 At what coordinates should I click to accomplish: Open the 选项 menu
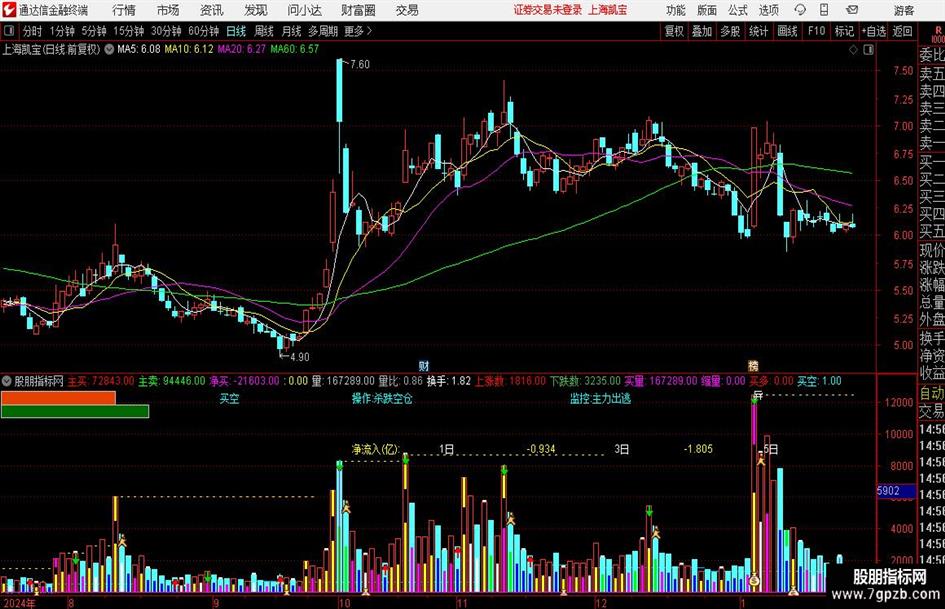768,10
